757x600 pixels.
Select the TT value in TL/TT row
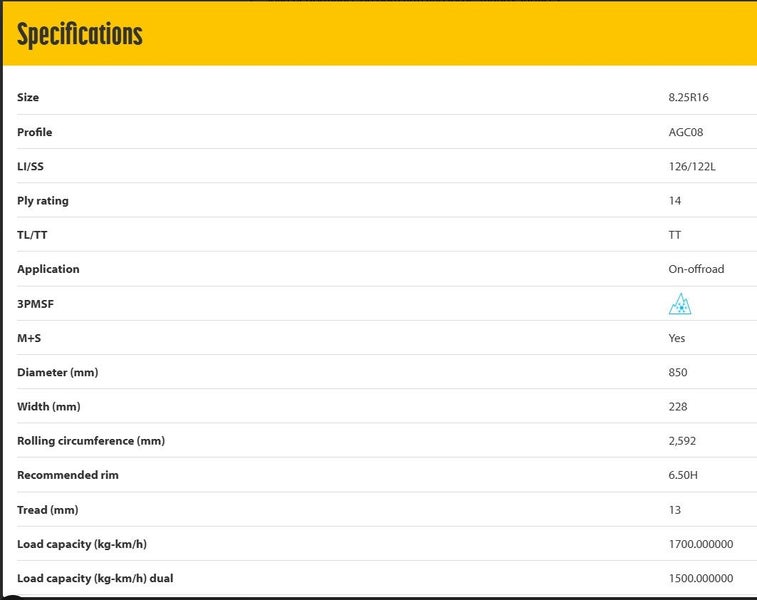pyautogui.click(x=675, y=235)
